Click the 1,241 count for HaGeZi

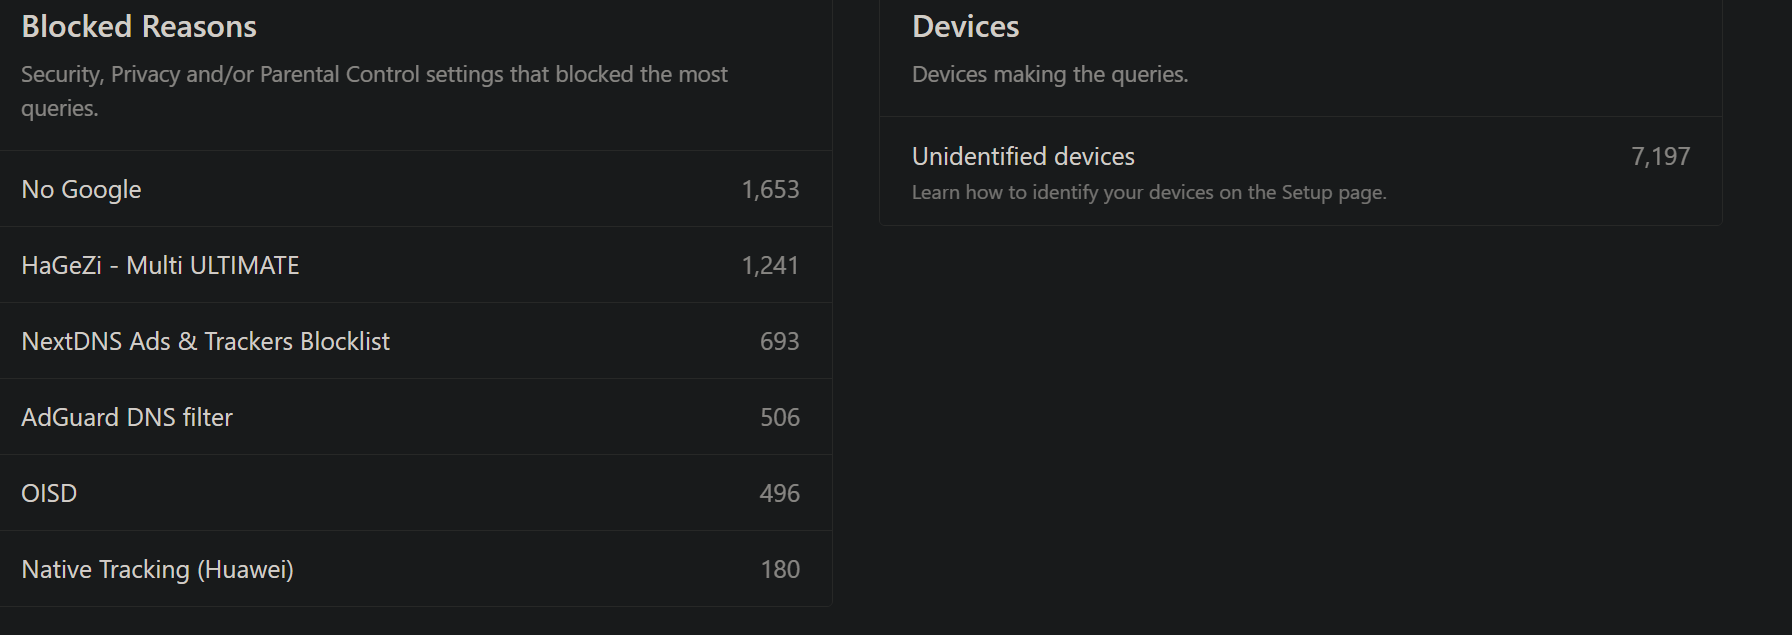[770, 266]
